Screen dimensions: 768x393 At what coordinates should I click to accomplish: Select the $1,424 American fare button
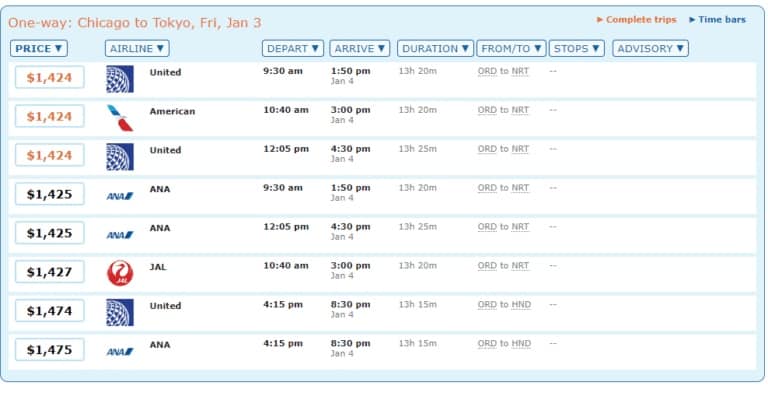tap(49, 116)
